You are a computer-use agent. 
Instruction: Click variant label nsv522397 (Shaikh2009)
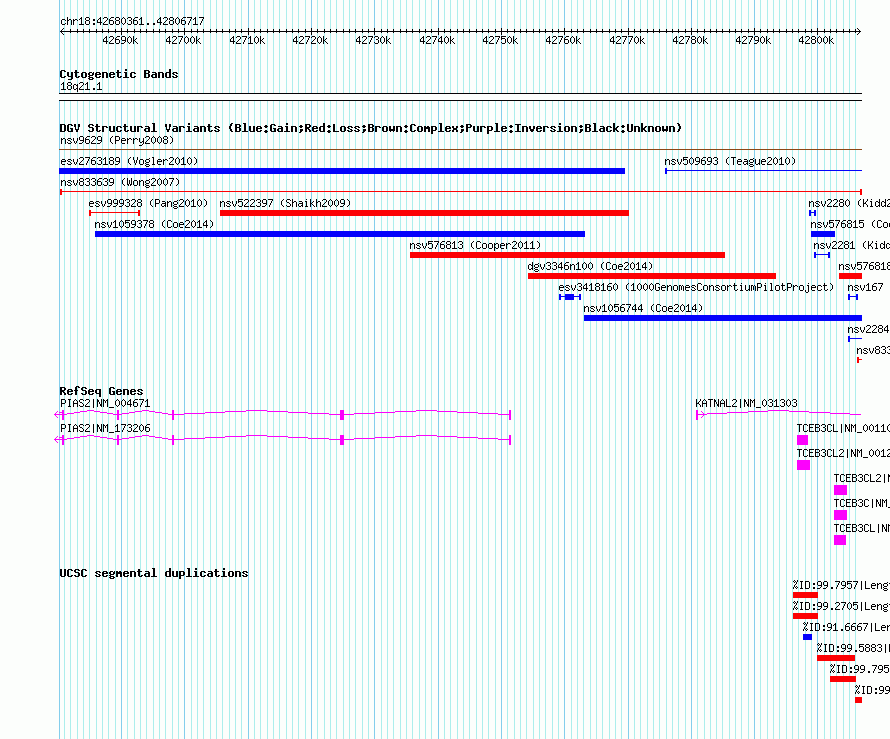285,203
